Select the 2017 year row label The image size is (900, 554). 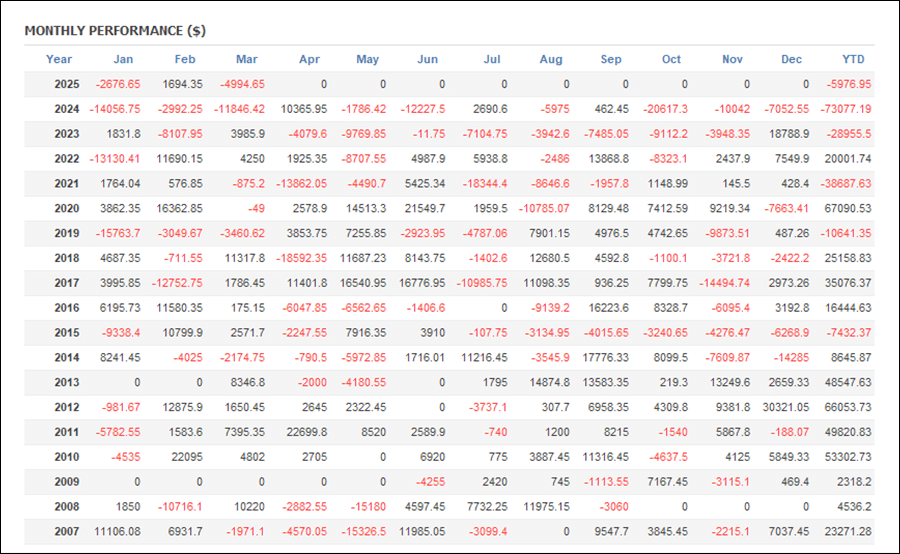(x=67, y=283)
